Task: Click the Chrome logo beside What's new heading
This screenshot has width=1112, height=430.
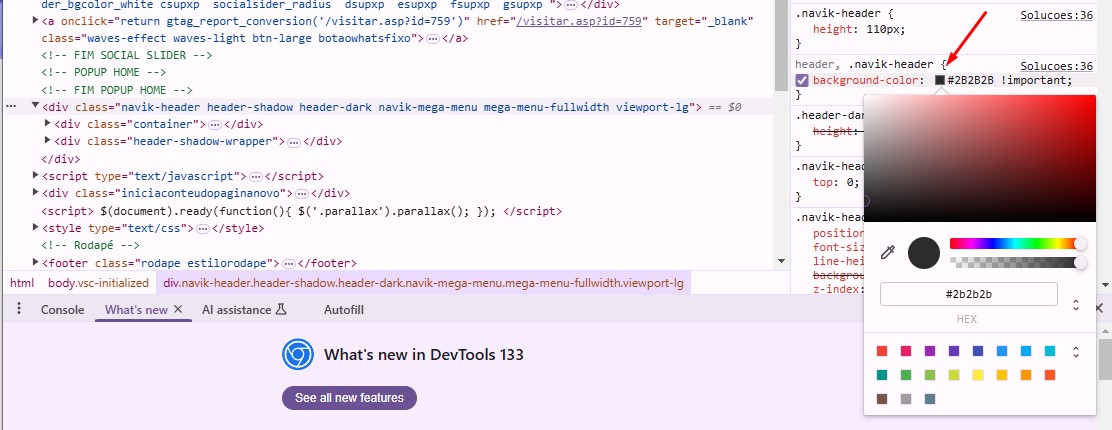Action: pyautogui.click(x=298, y=354)
